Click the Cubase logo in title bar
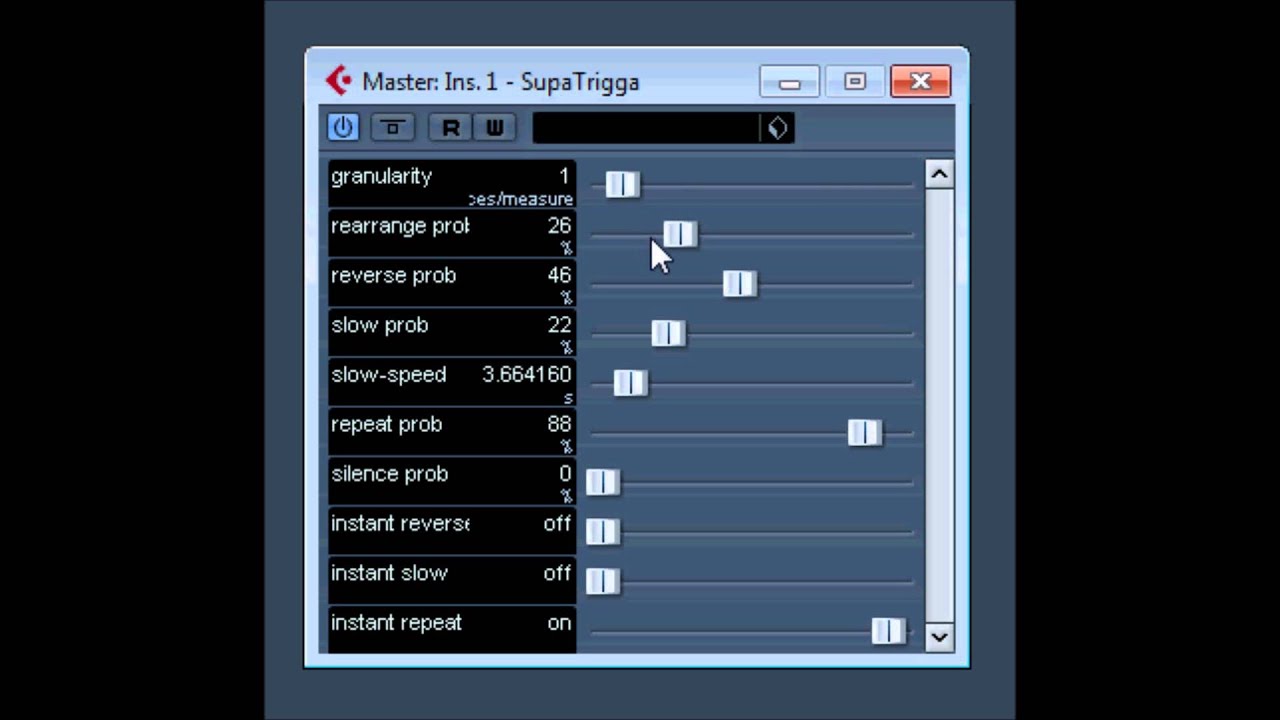This screenshot has height=720, width=1280. pos(339,81)
